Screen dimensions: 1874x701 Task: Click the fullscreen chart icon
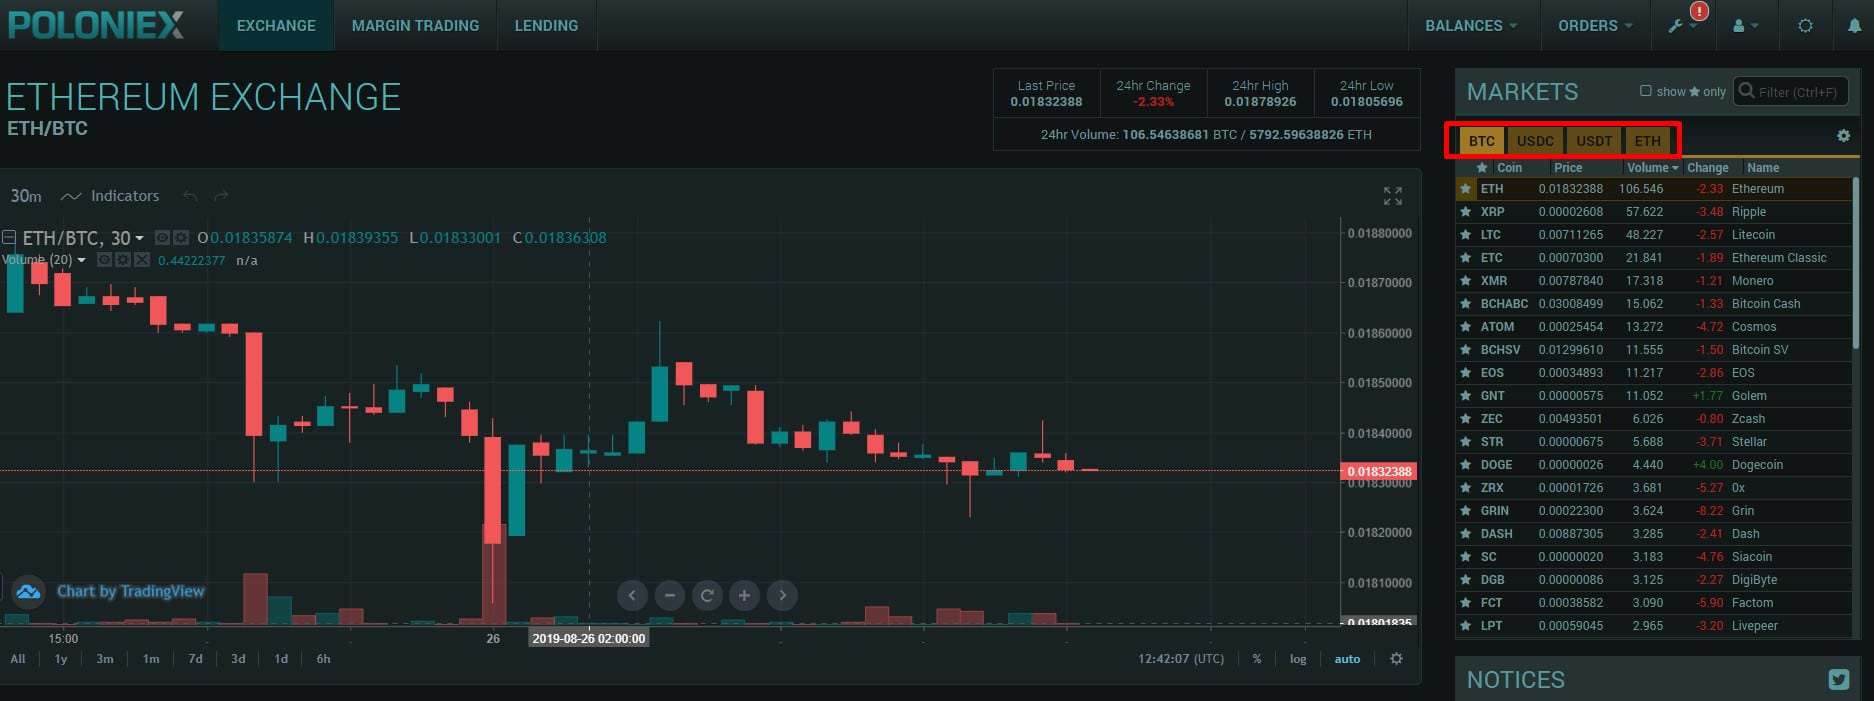tap(1392, 196)
